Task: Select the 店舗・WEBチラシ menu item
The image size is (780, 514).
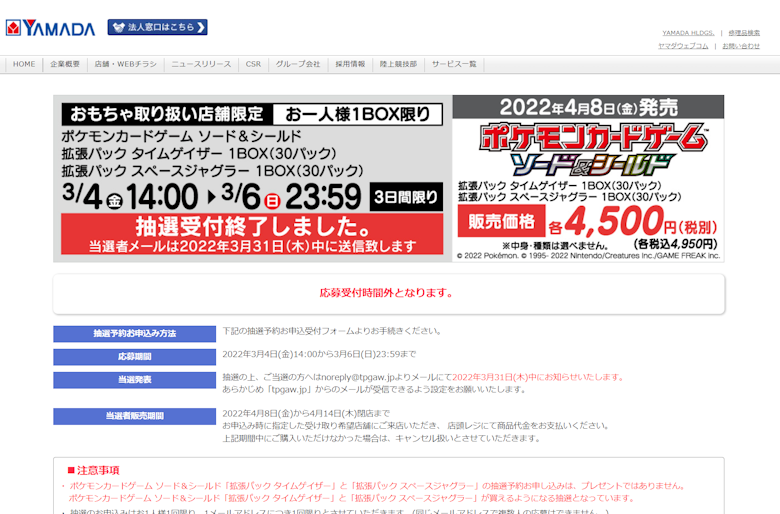Action: (x=125, y=64)
